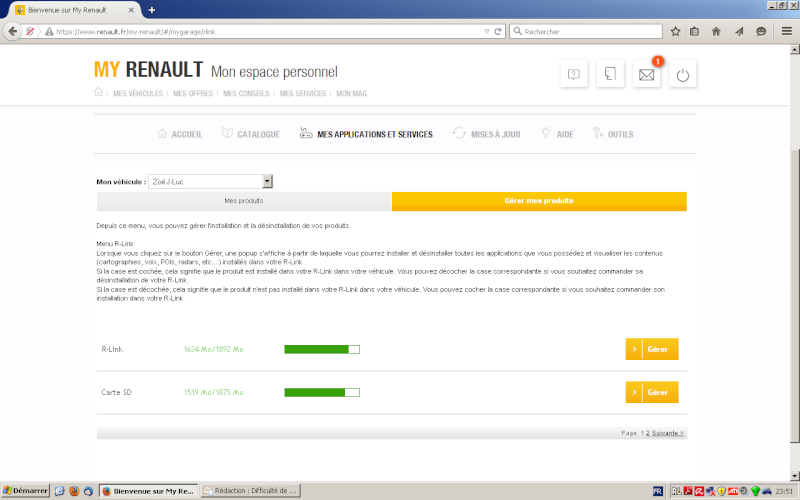The height and width of the screenshot is (500, 800).
Task: Click the yellow shield icon in system tray
Action: click(x=721, y=491)
